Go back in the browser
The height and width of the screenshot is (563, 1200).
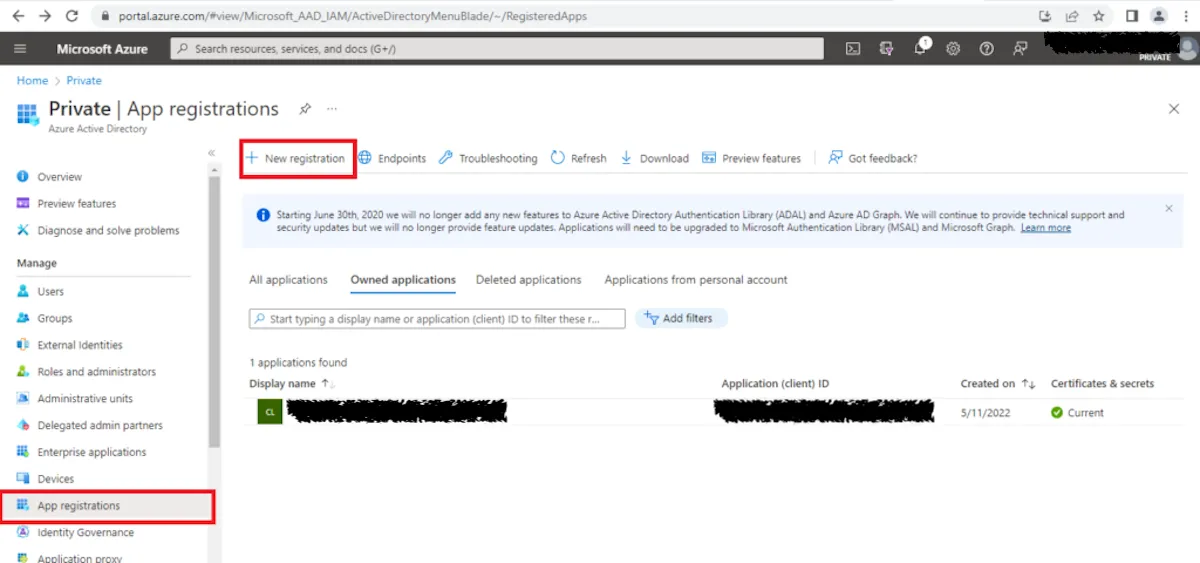click(18, 16)
